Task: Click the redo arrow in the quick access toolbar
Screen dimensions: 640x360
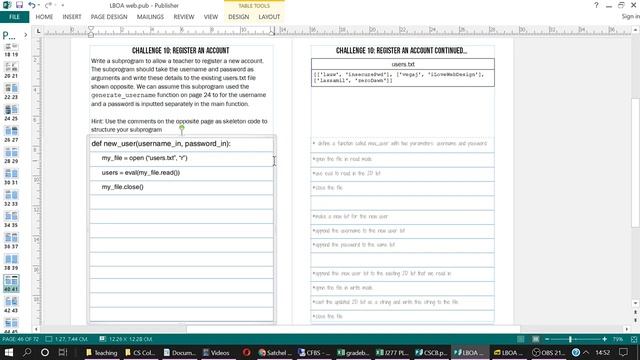Action: click(48, 5)
